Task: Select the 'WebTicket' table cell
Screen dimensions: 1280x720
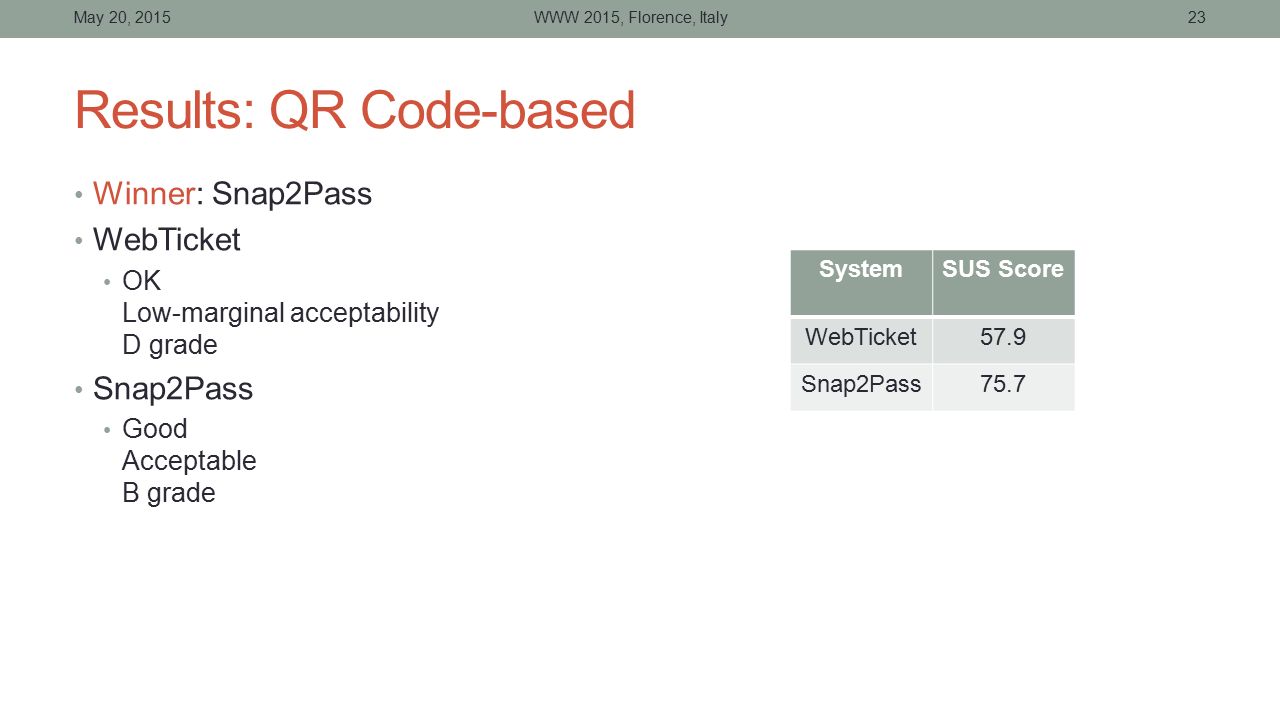Action: 861,340
